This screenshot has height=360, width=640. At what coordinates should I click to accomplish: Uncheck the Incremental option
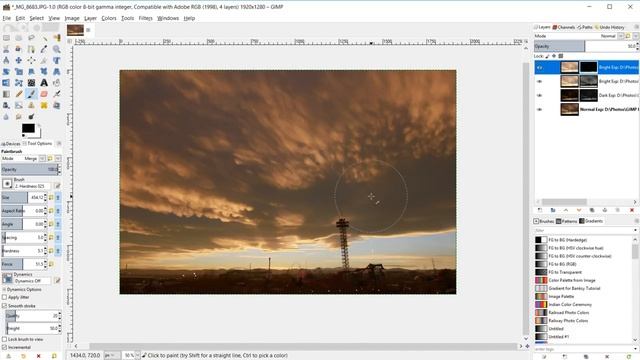coord(4,347)
